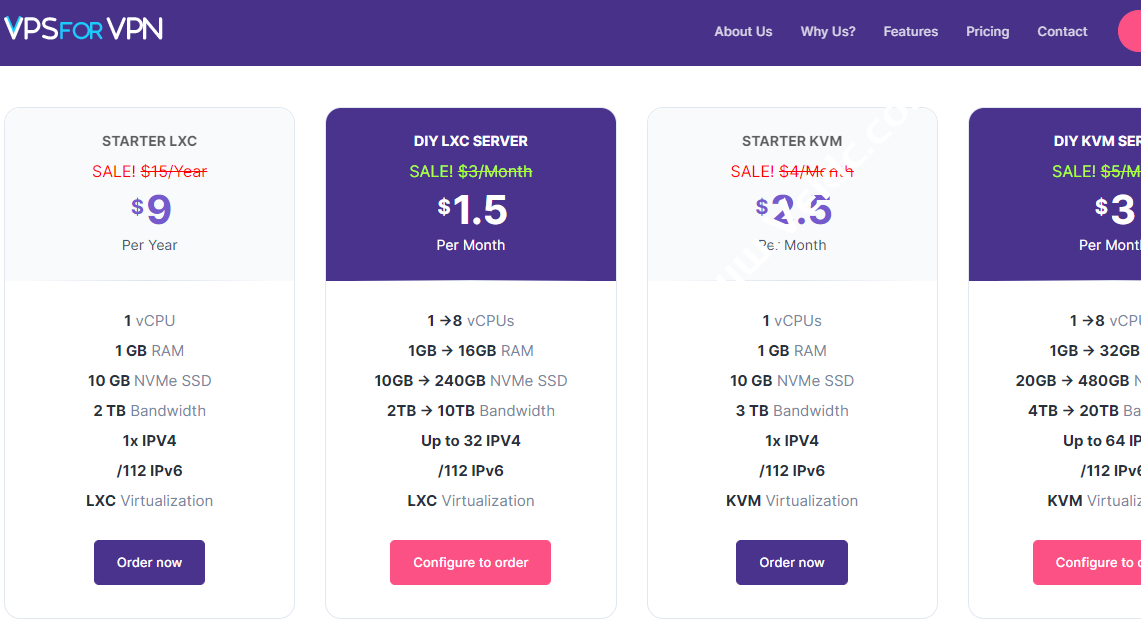The height and width of the screenshot is (636, 1141).
Task: Open the Why Us? page
Action: point(828,31)
